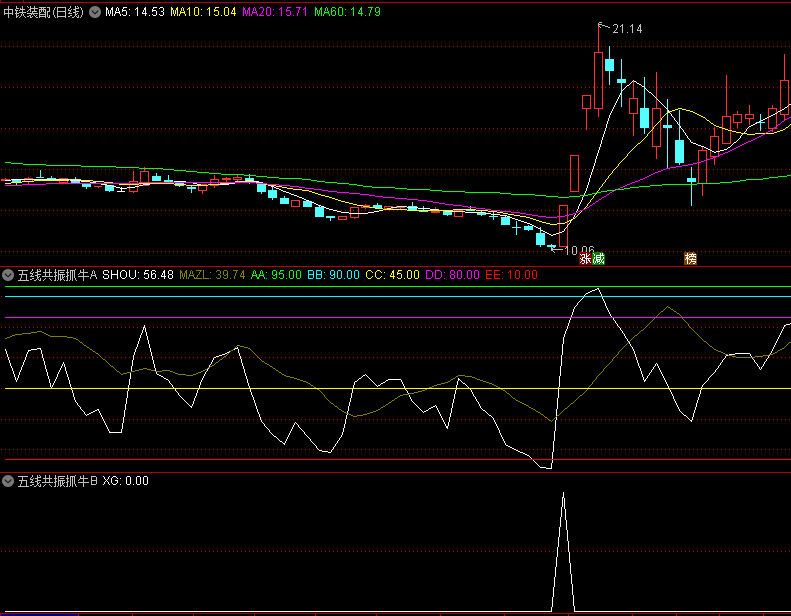
Task: Click the green 减 marker icon
Action: pos(598,259)
